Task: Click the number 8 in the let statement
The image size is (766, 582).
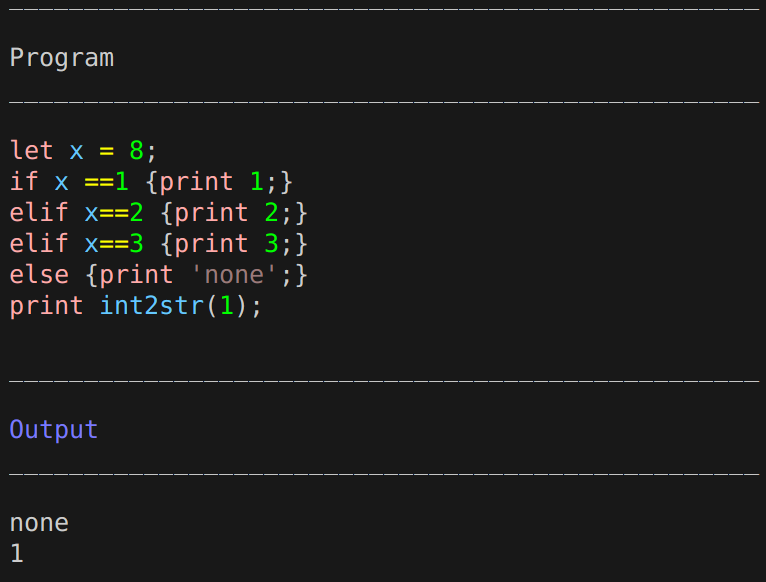Action: click(136, 151)
